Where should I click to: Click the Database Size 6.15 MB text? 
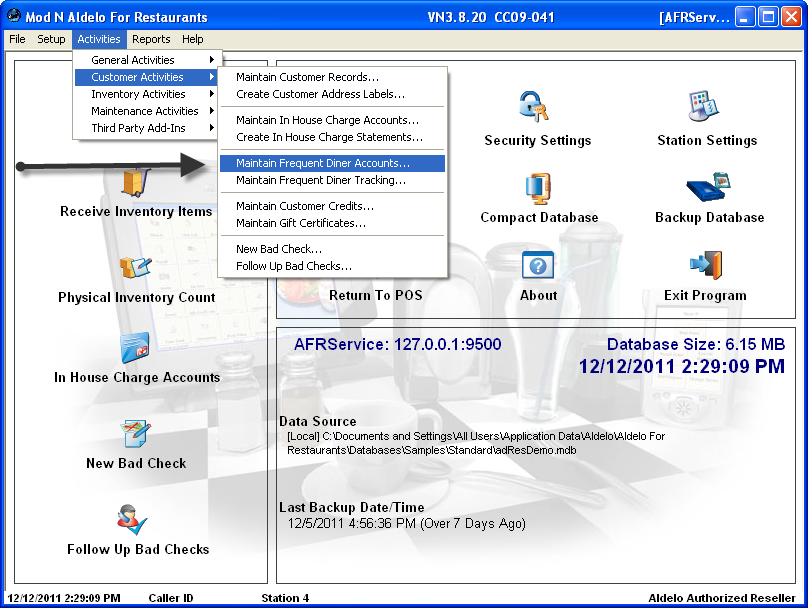click(696, 344)
